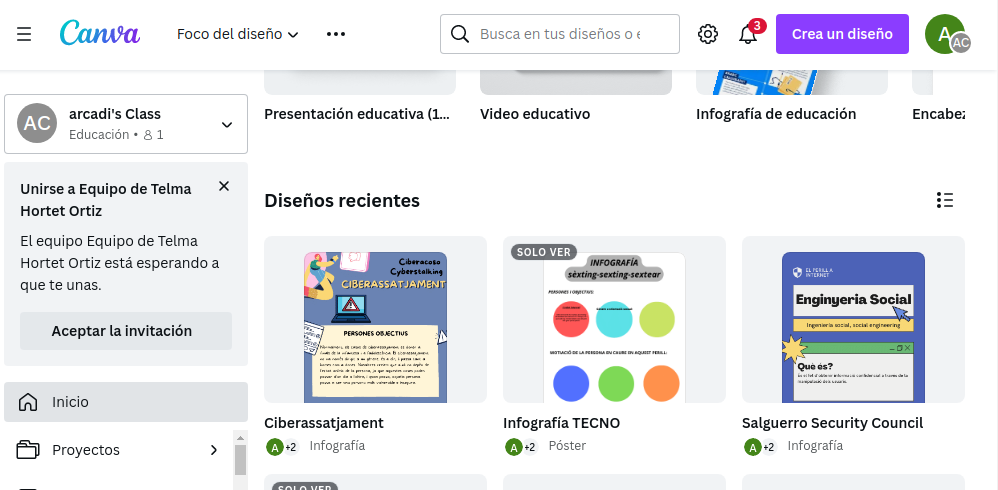Open the account profile avatar
Image resolution: width=998 pixels, height=490 pixels.
point(945,34)
